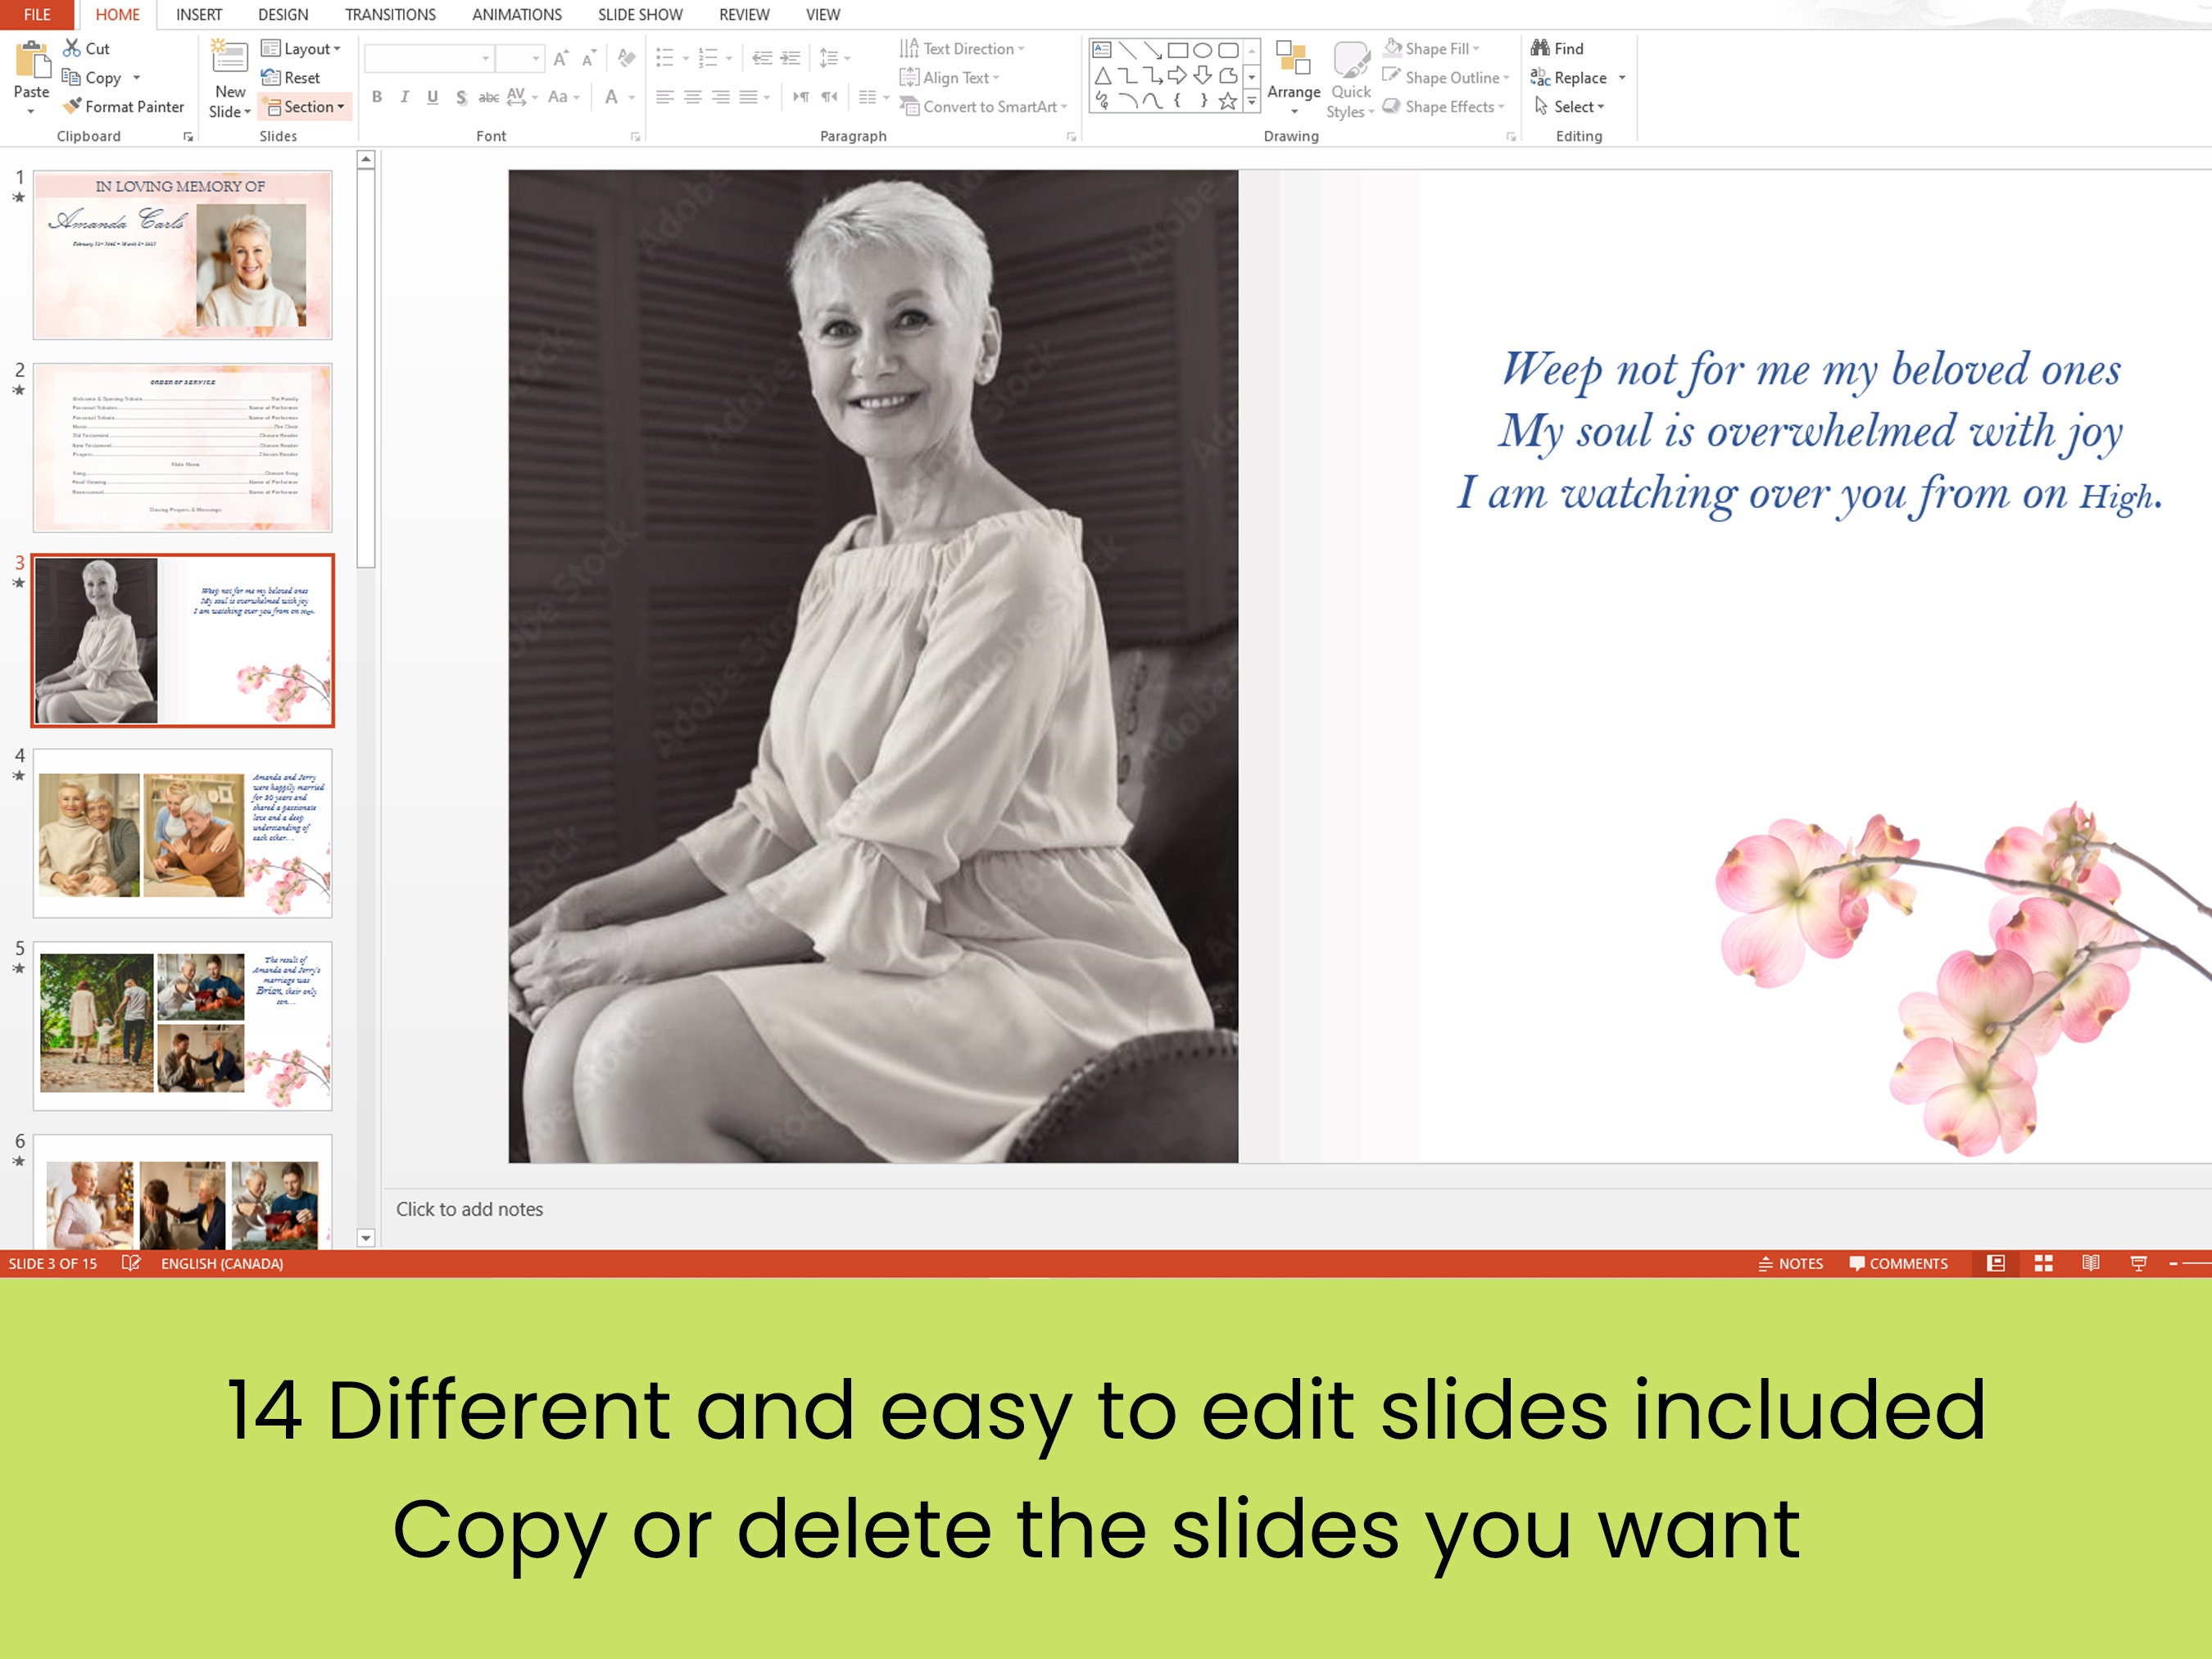
Task: Click the Increase Font Size icon
Action: tap(560, 58)
